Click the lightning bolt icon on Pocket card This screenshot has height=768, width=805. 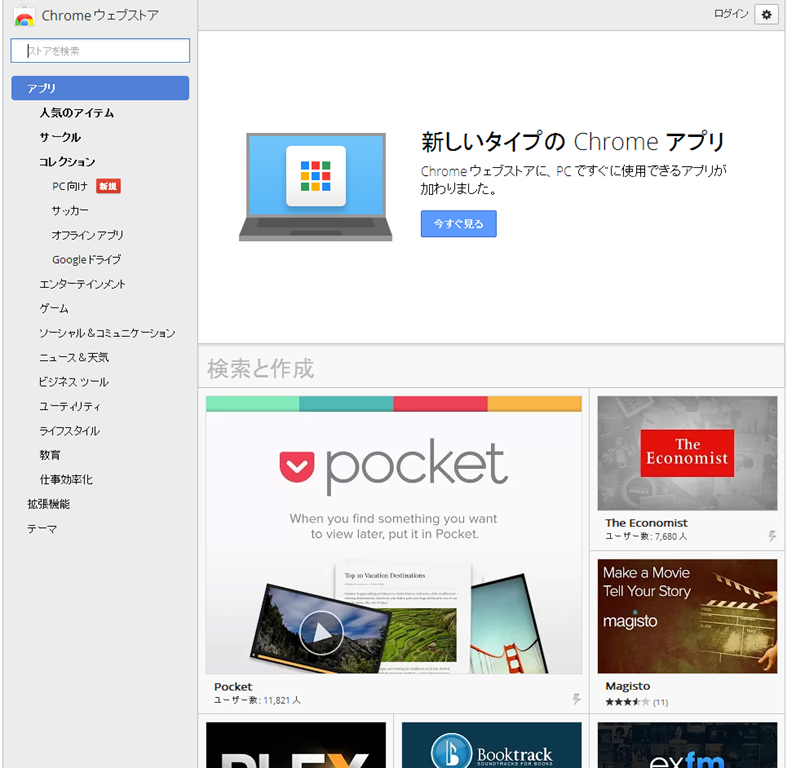[x=577, y=699]
